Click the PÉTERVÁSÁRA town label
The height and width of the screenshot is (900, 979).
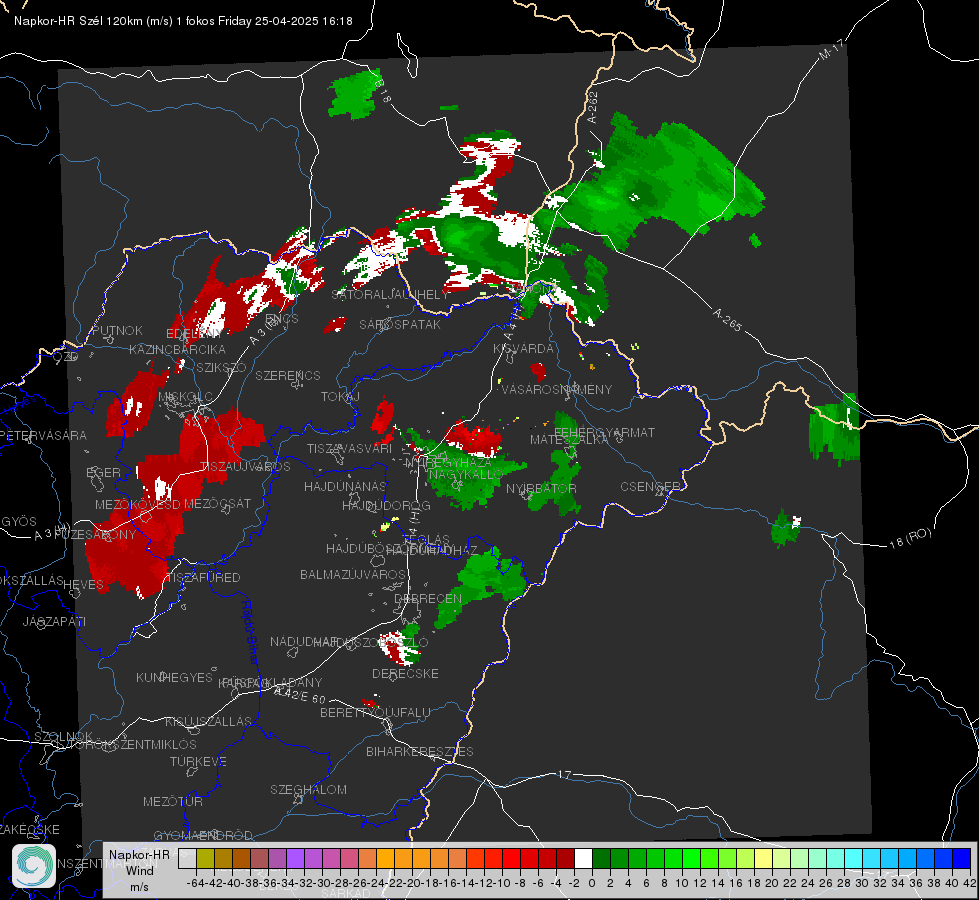click(x=43, y=435)
